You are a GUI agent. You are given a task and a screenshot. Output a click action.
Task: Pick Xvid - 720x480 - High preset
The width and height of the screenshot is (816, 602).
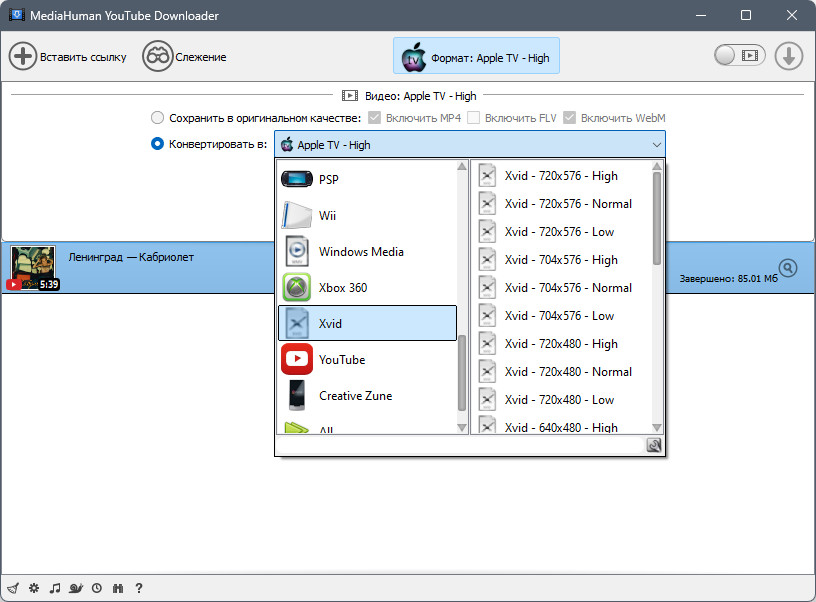[562, 344]
